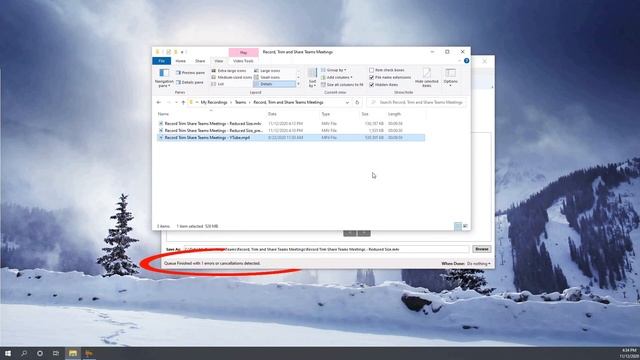Open Explorer Help question mark icon
This screenshot has height=360, width=640.
click(x=466, y=61)
